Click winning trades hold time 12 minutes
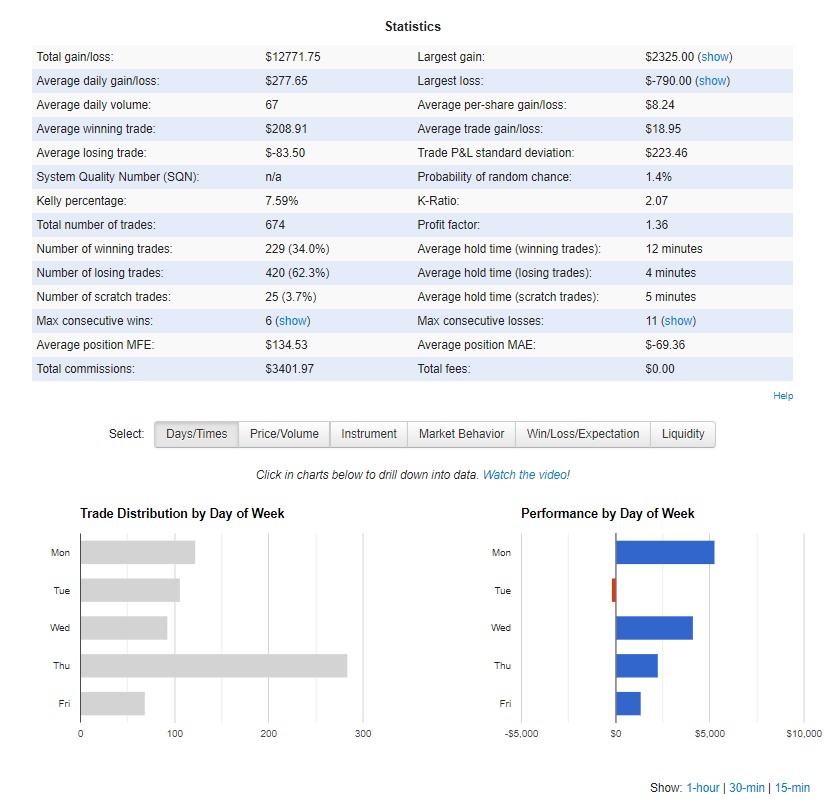The width and height of the screenshot is (837, 804). pyautogui.click(x=674, y=249)
